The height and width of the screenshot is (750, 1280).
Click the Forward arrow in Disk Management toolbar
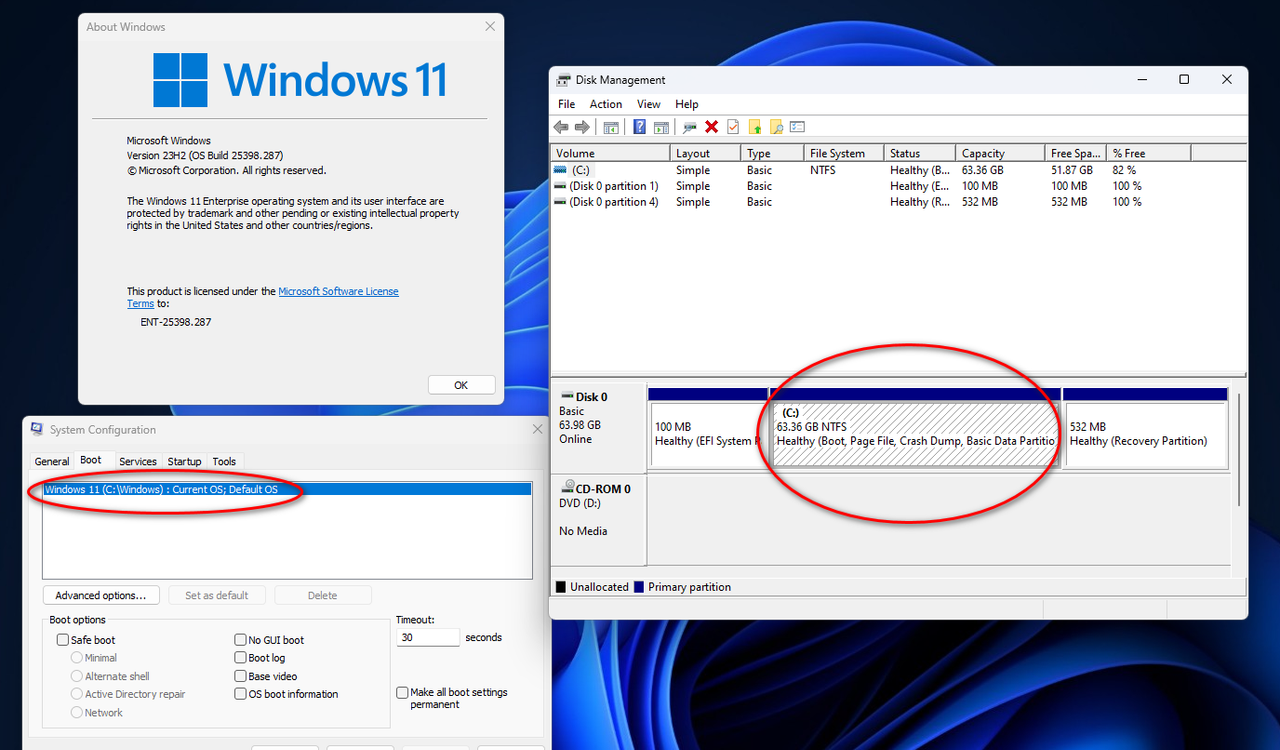click(x=582, y=127)
